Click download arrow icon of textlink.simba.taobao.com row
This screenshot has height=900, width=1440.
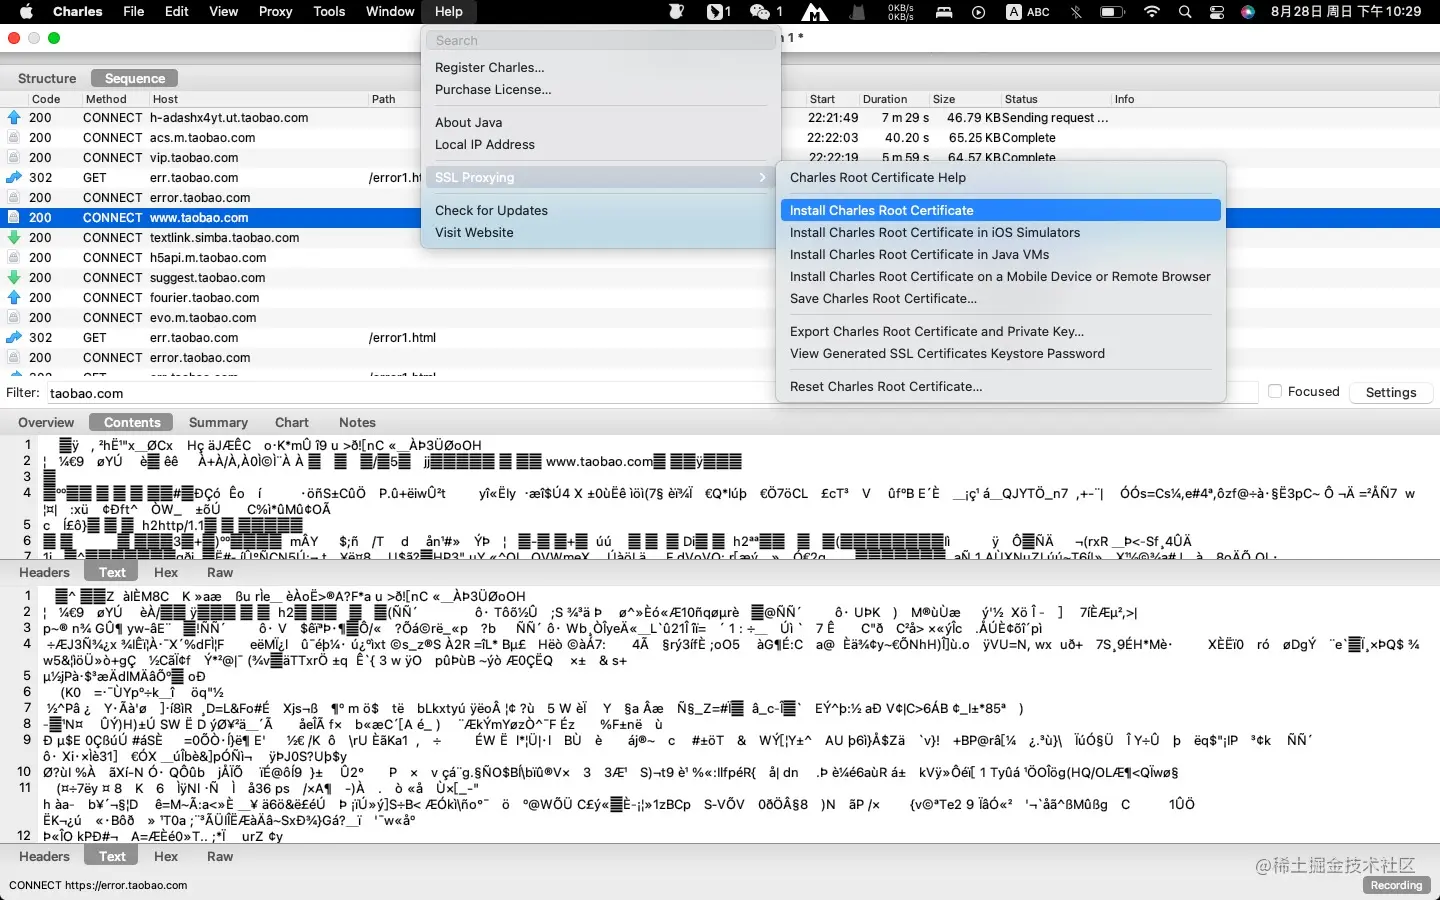(x=14, y=238)
